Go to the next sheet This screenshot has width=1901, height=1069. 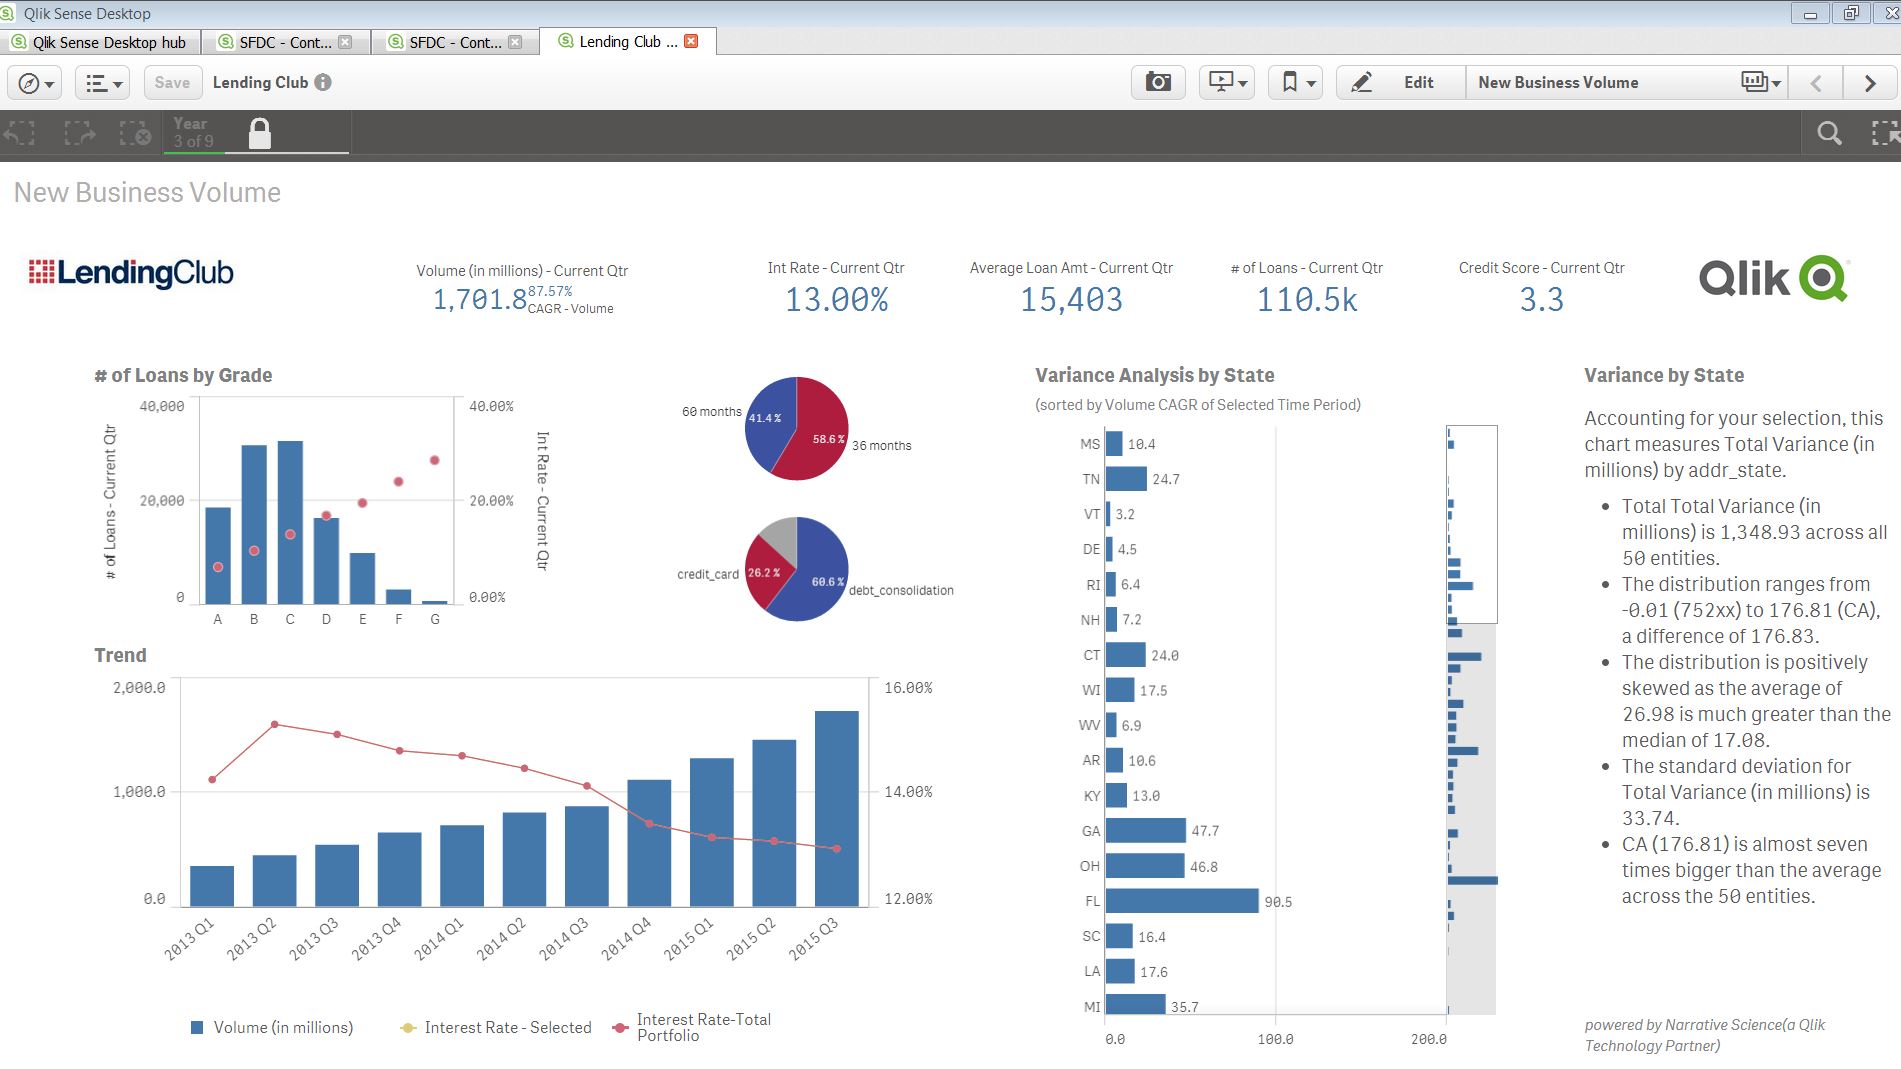click(1870, 83)
